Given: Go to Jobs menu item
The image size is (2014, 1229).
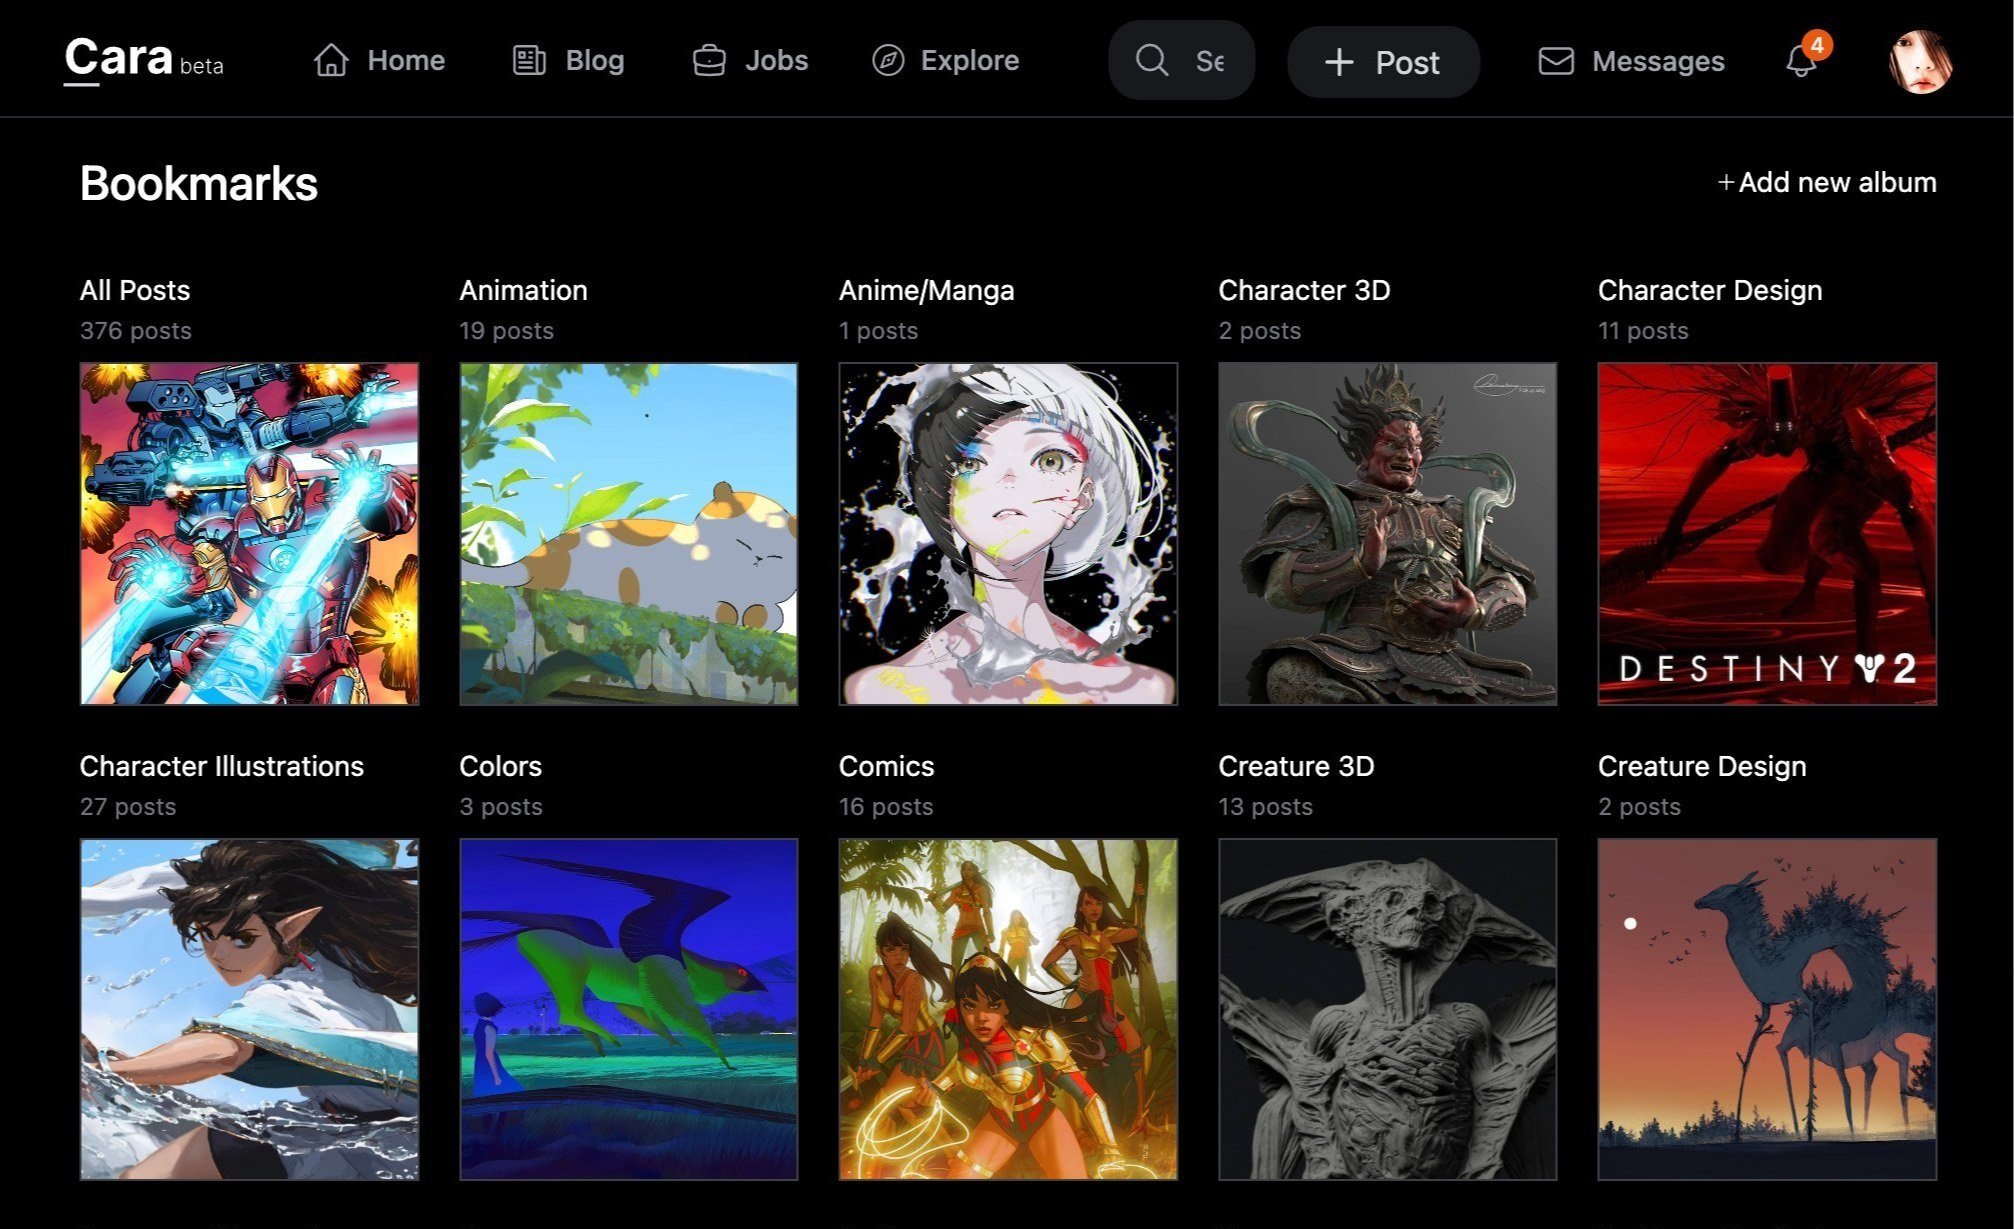Looking at the screenshot, I should (x=776, y=60).
